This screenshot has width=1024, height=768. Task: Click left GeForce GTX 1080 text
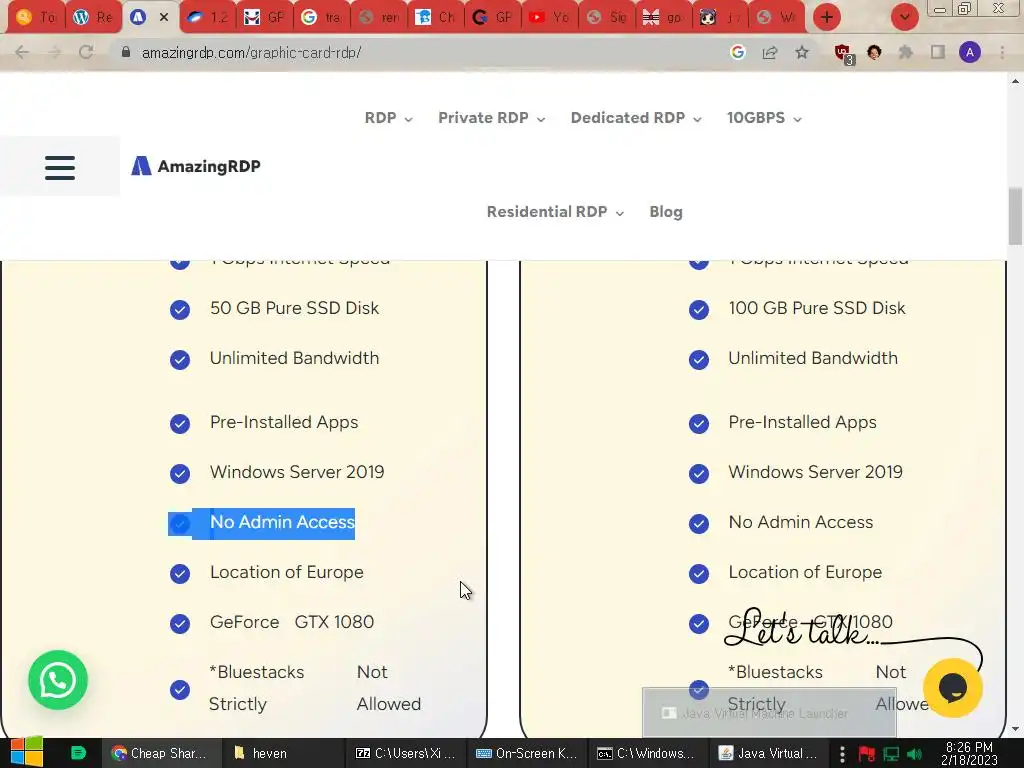click(292, 622)
